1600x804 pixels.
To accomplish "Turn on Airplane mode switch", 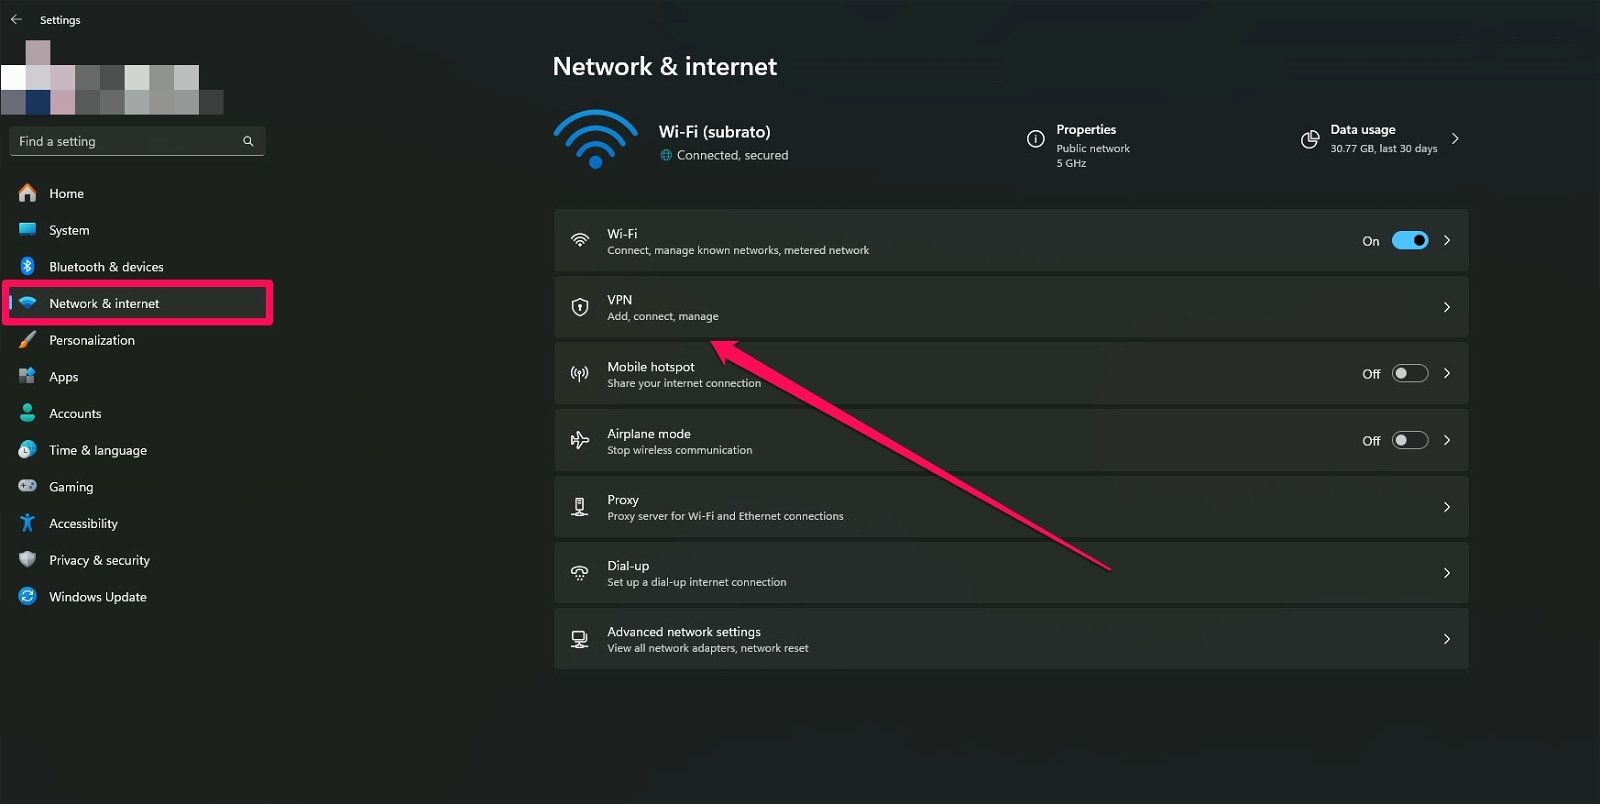I will (1410, 440).
